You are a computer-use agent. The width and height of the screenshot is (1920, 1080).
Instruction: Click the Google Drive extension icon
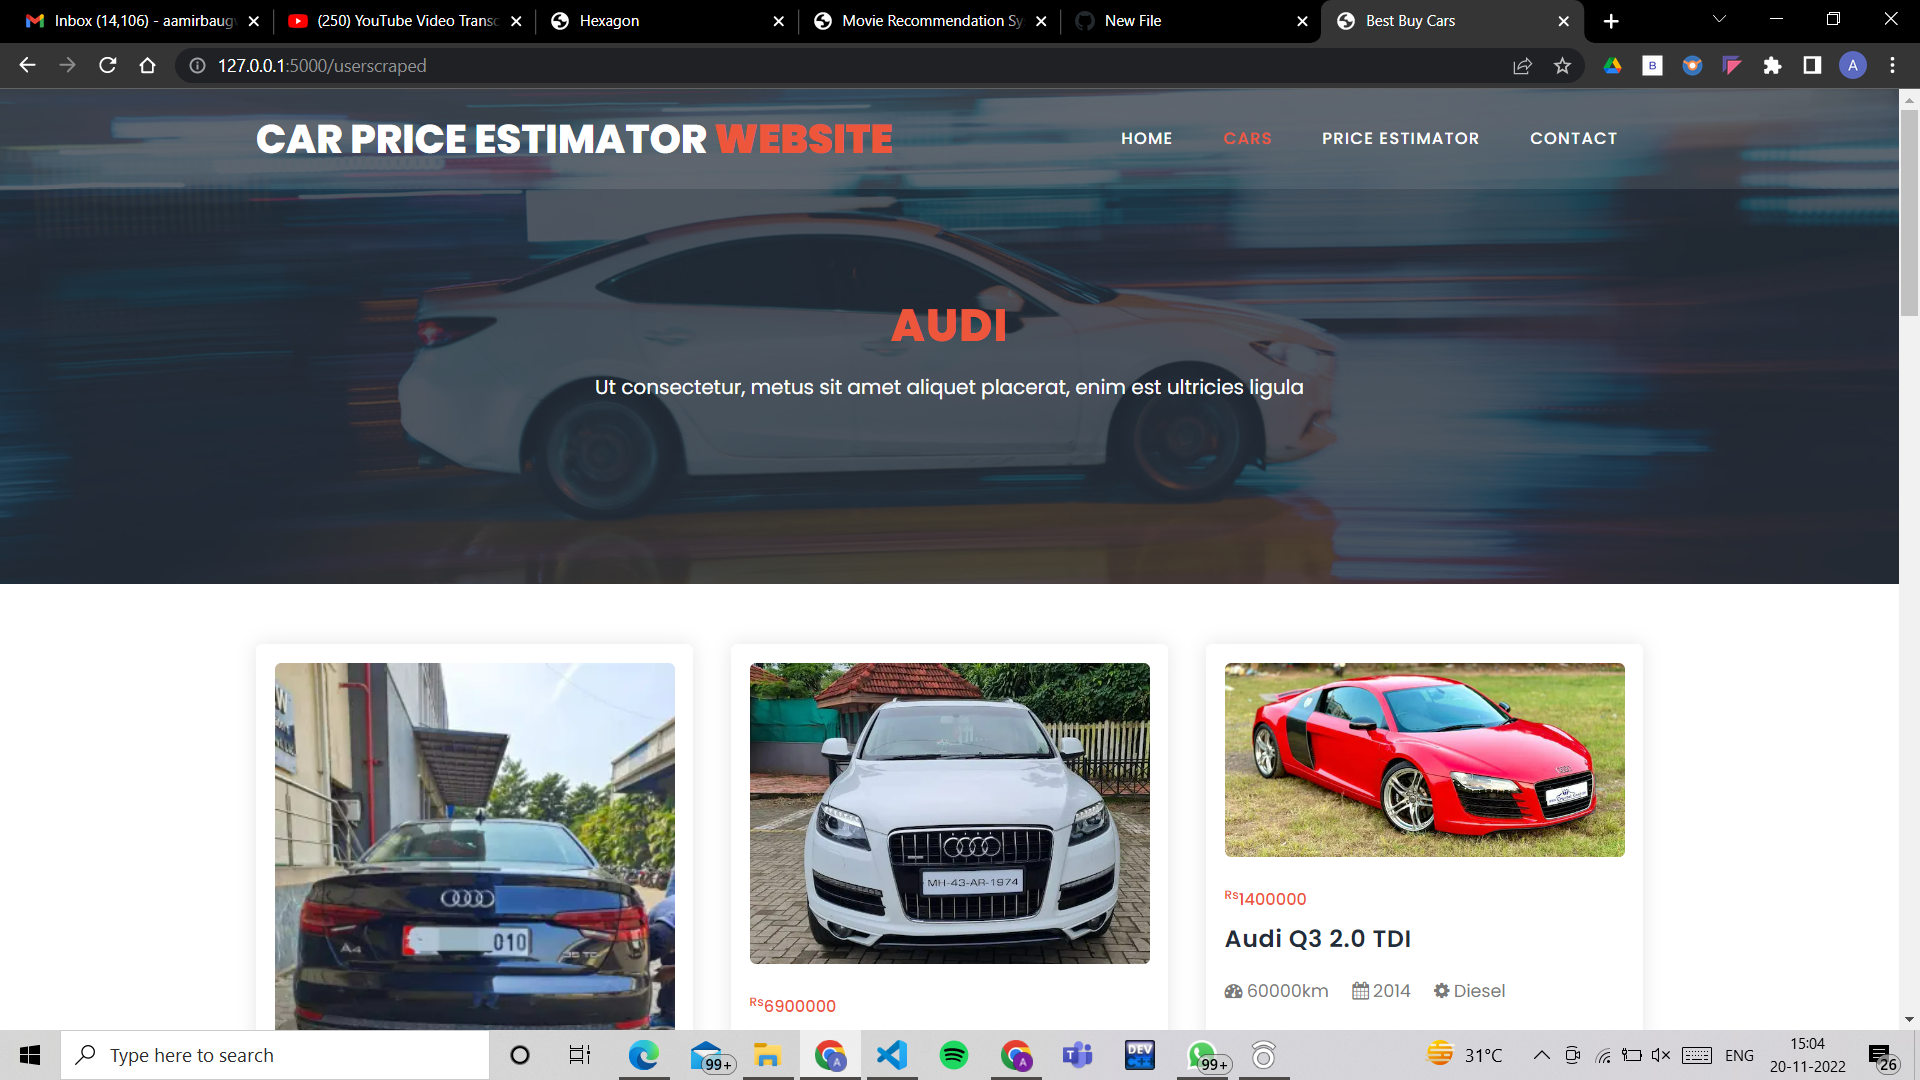pos(1611,66)
